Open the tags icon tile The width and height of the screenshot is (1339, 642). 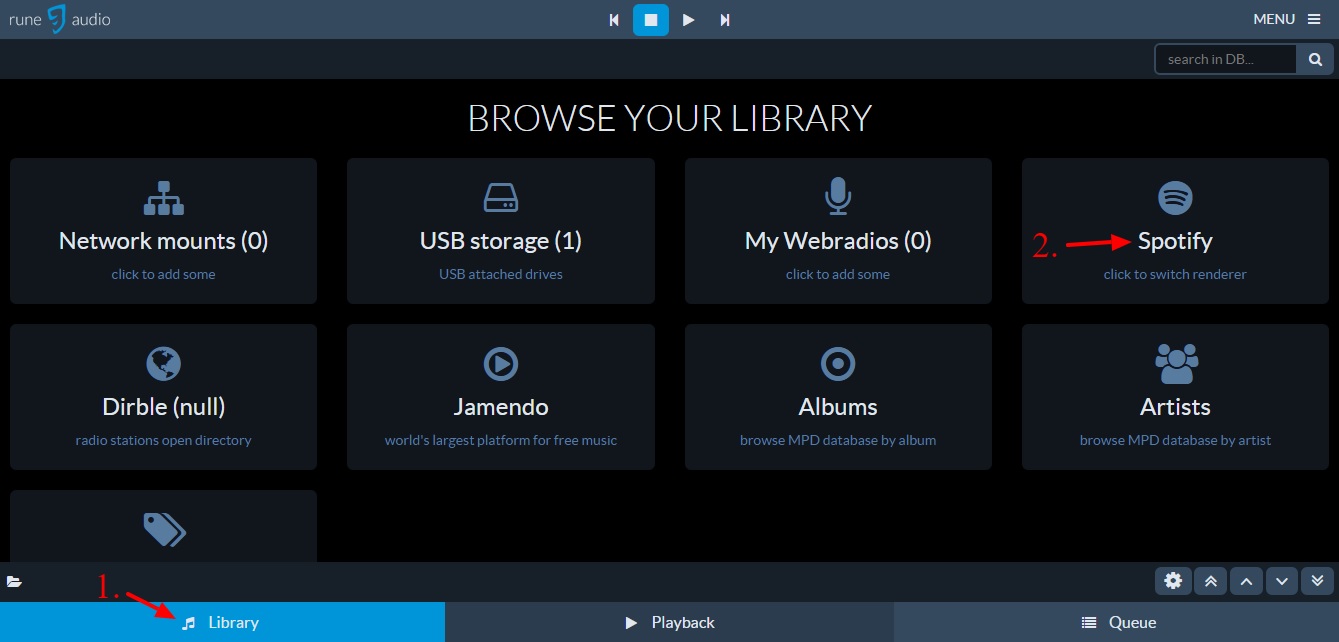[x=164, y=530]
